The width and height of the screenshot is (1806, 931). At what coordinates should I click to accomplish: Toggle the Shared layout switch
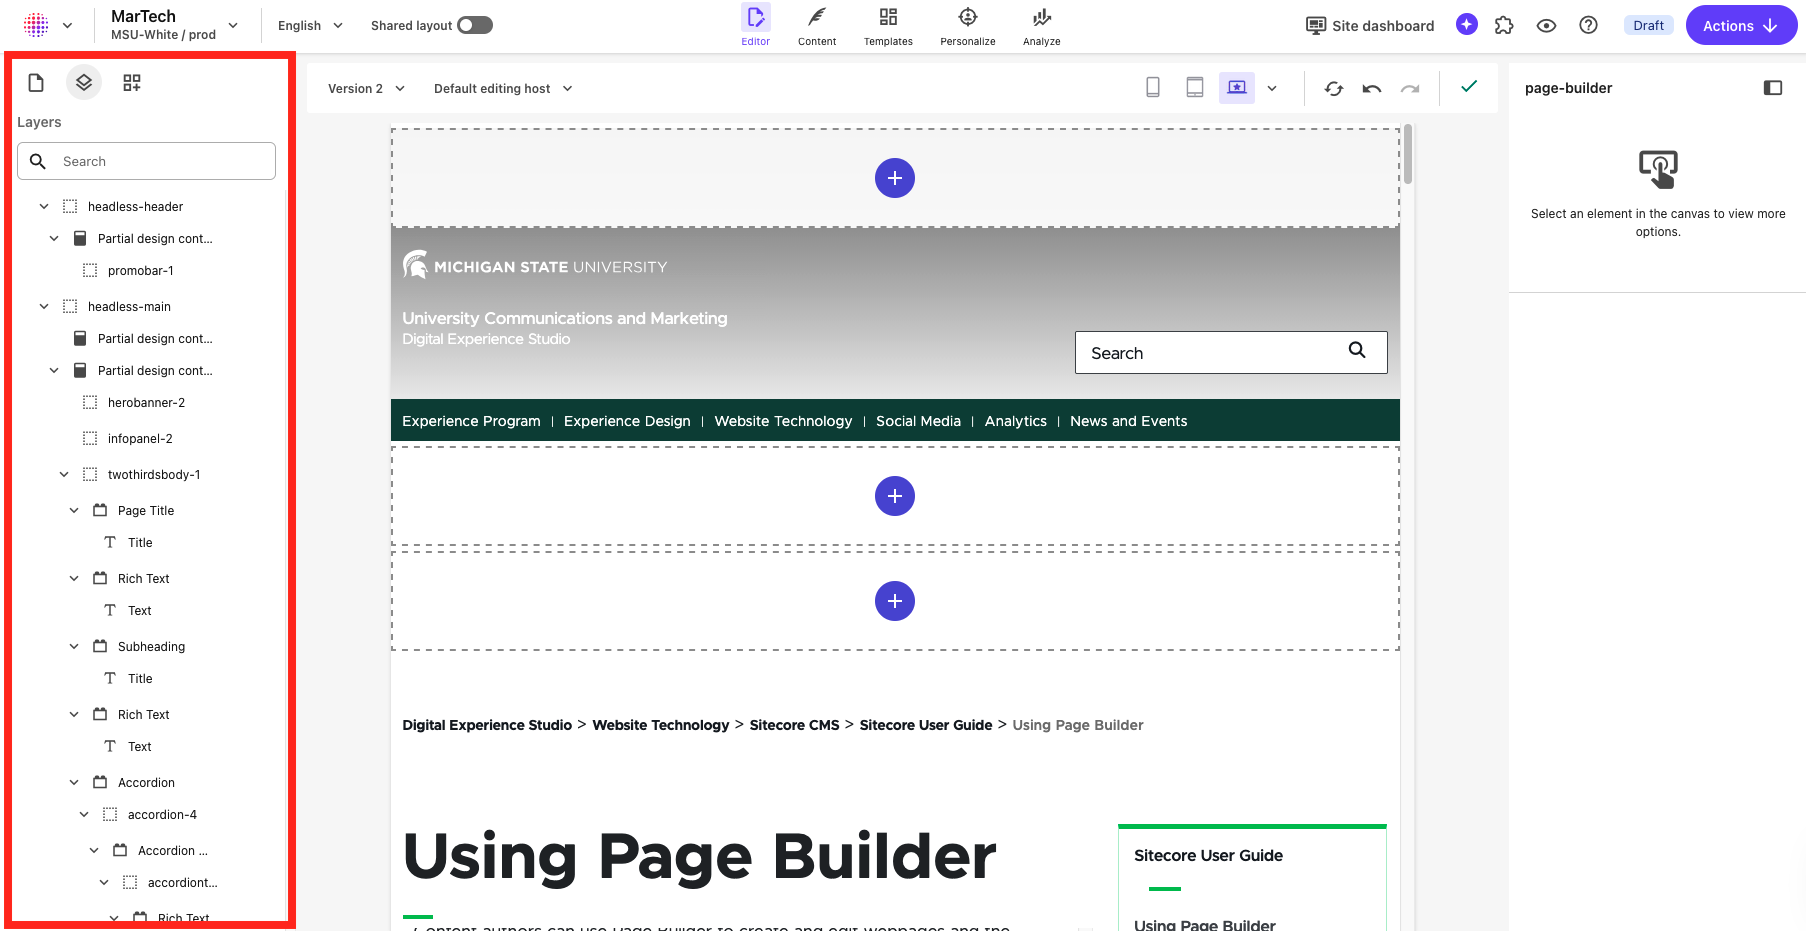pos(475,25)
